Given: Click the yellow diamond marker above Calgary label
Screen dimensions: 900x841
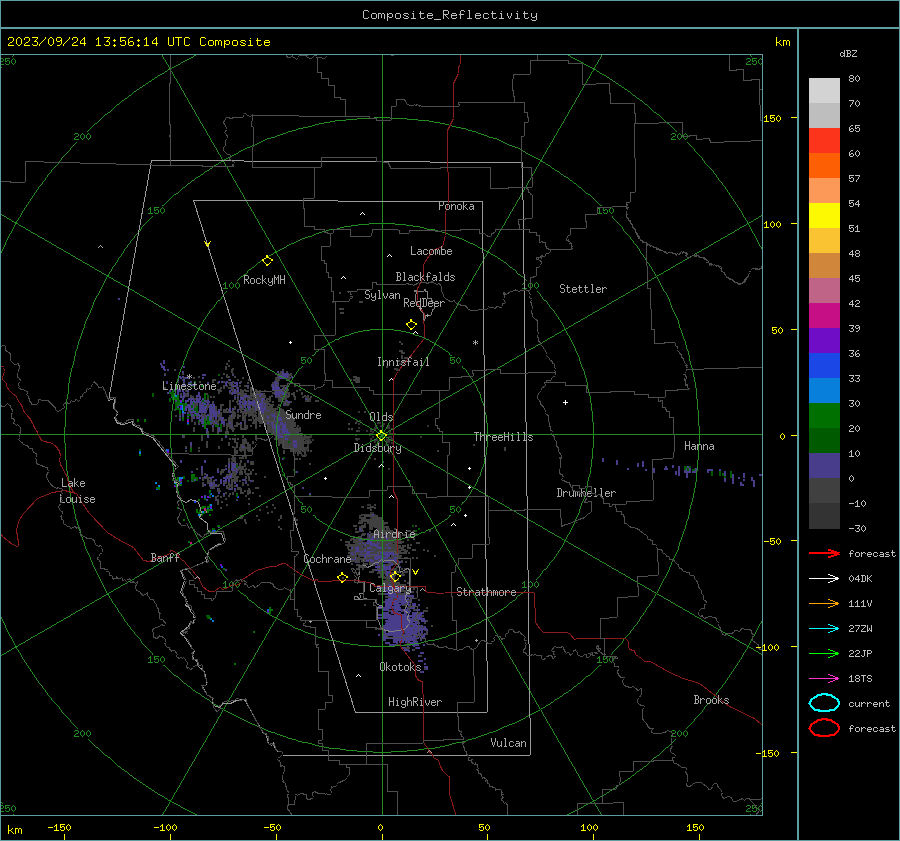Looking at the screenshot, I should coord(395,576).
